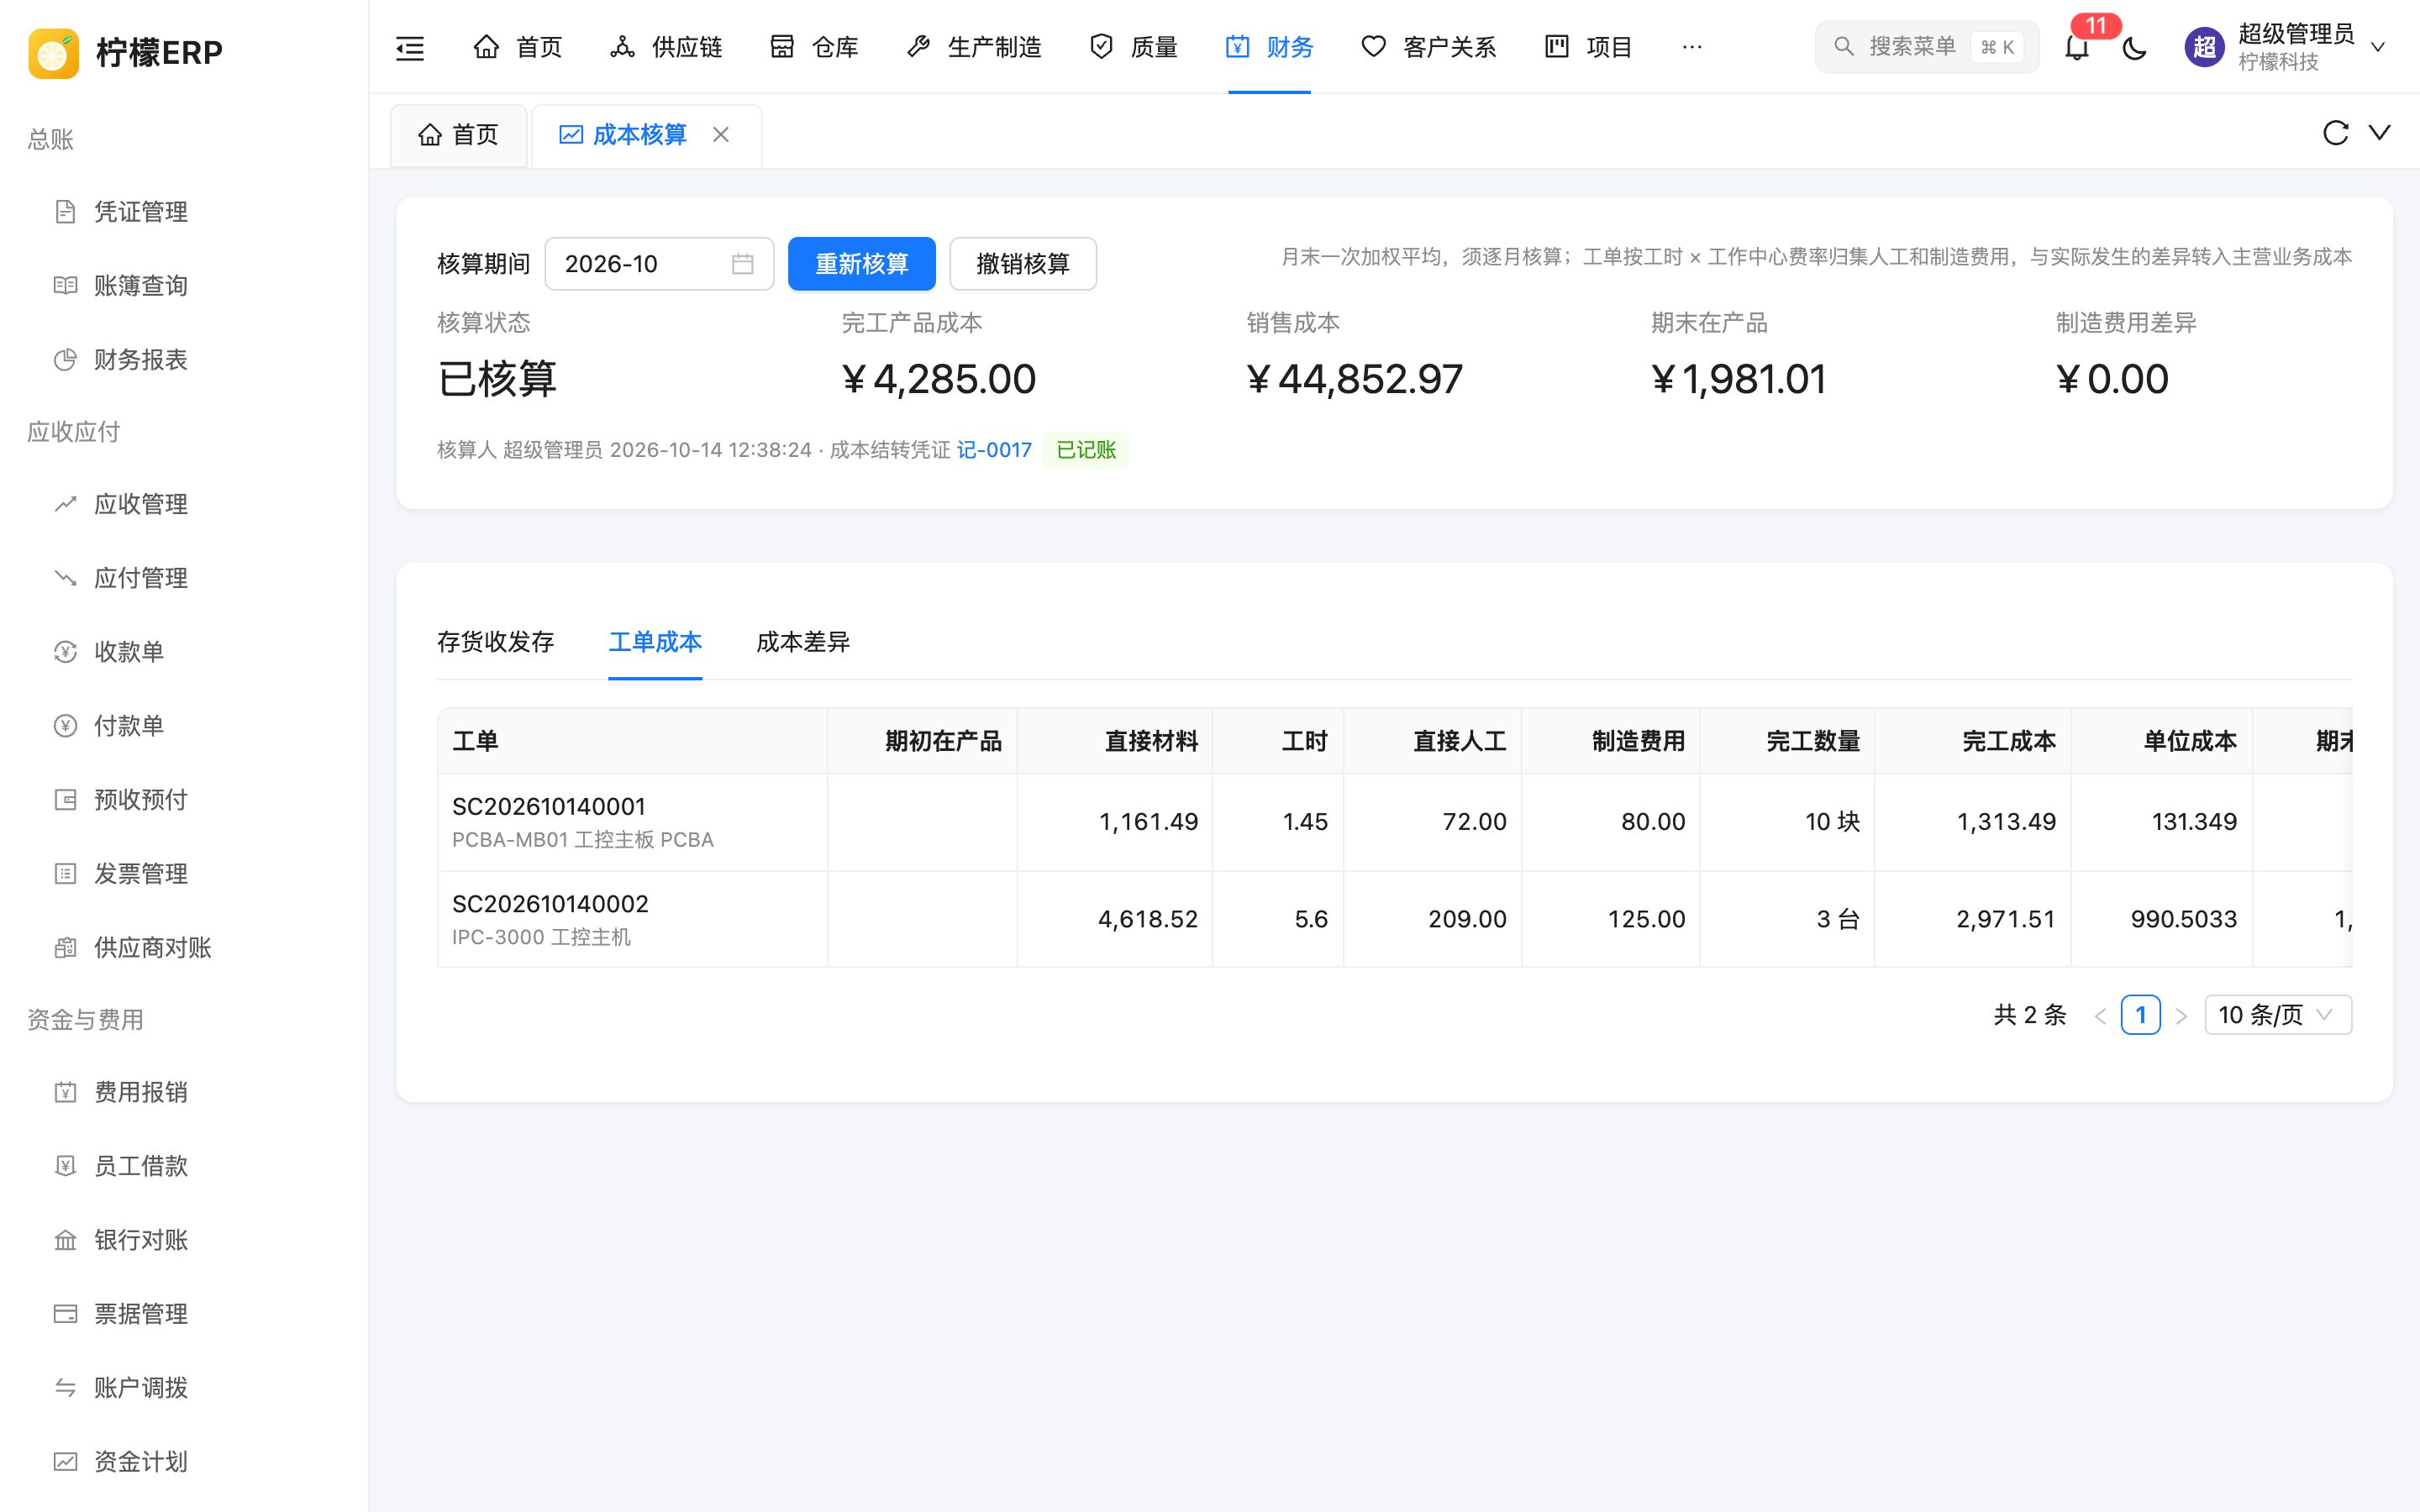Open notifications bell icon
Viewport: 2420px width, 1512px height.
pos(2077,47)
